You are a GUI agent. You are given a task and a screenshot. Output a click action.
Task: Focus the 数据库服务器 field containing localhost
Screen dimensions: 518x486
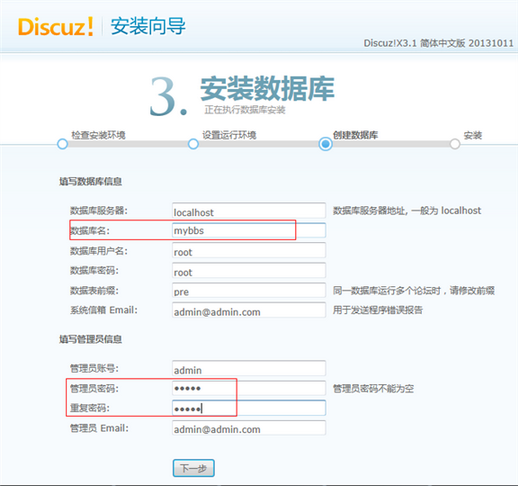coord(249,211)
